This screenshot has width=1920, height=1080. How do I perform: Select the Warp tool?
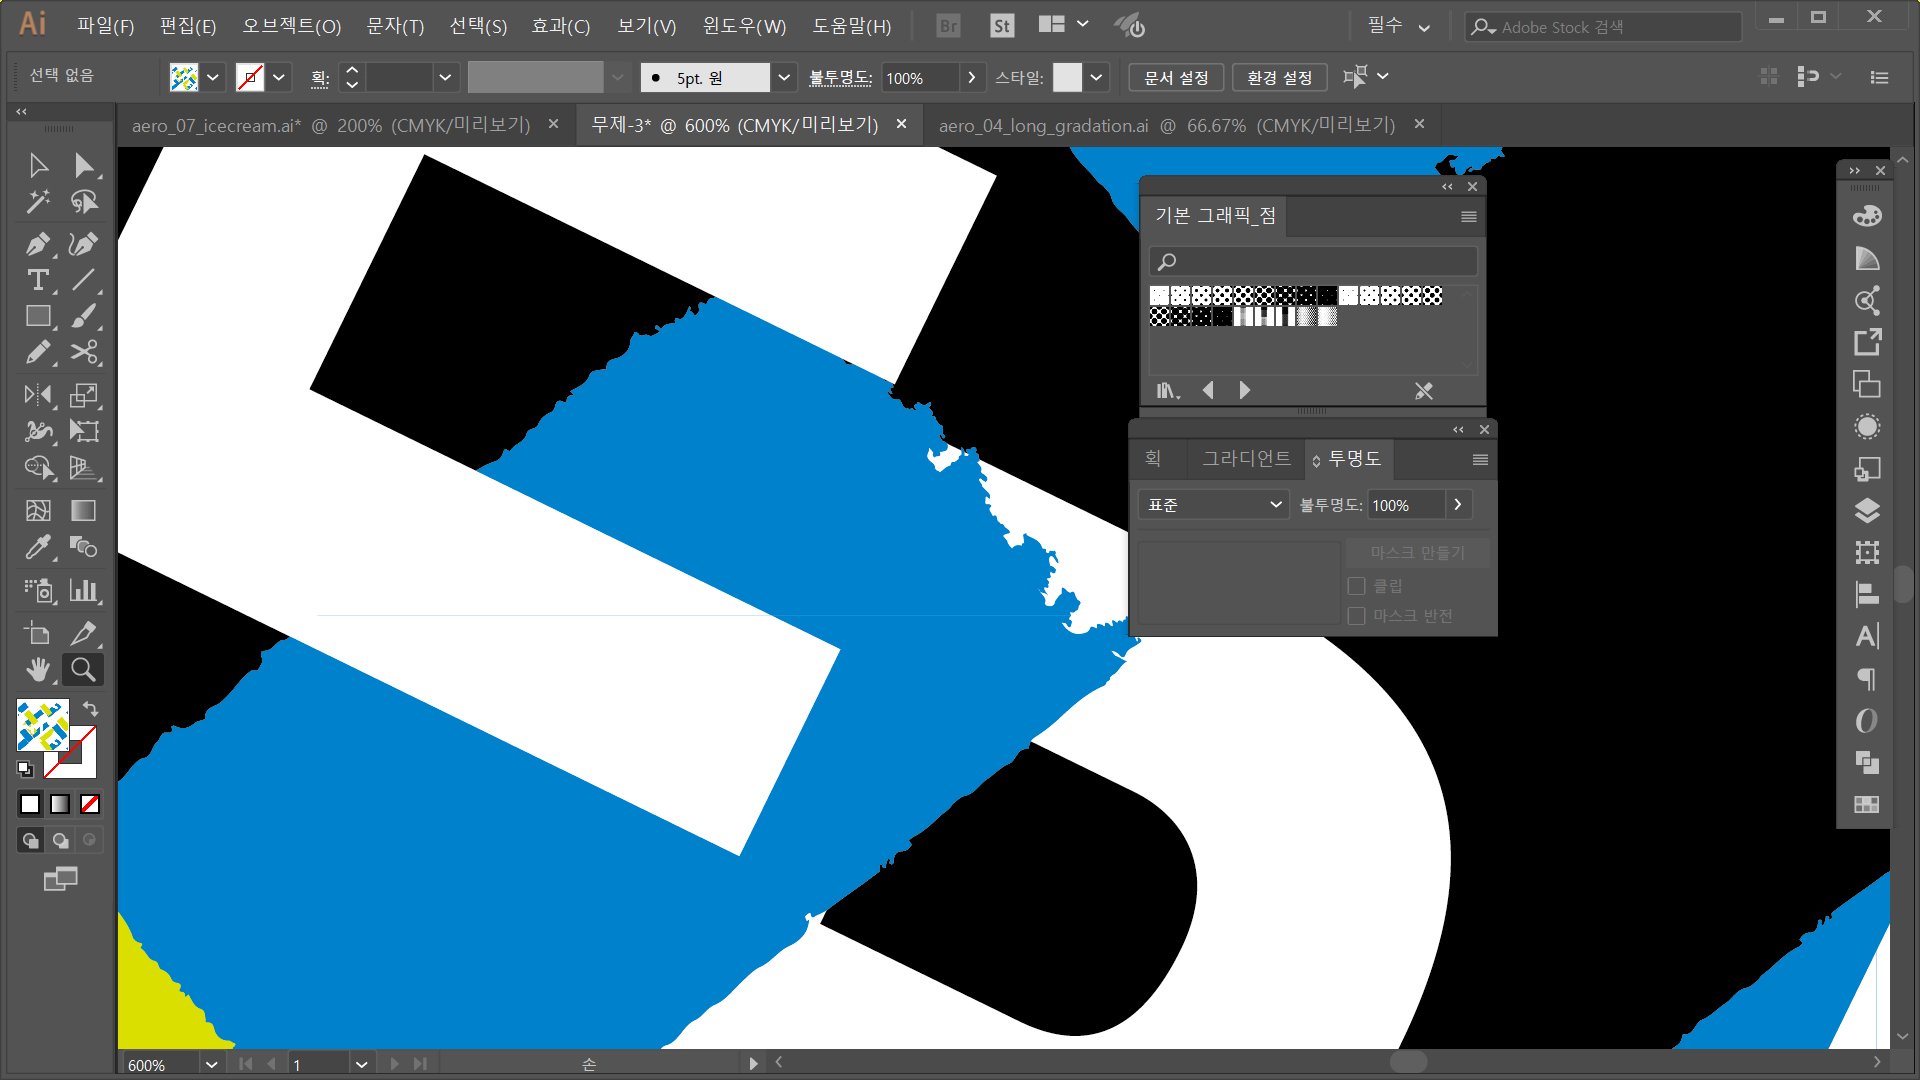[38, 431]
